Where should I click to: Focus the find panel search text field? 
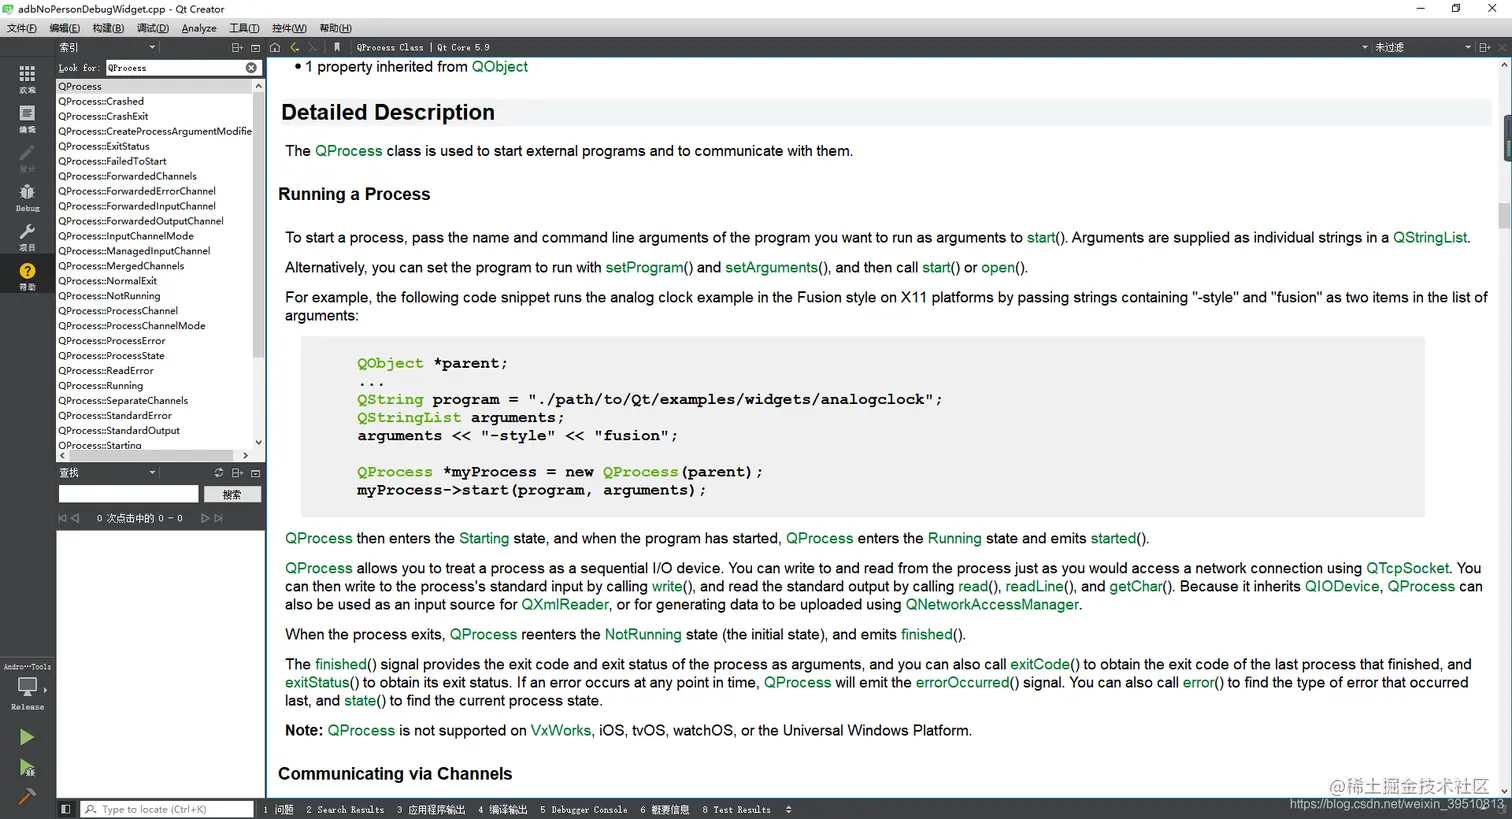128,494
